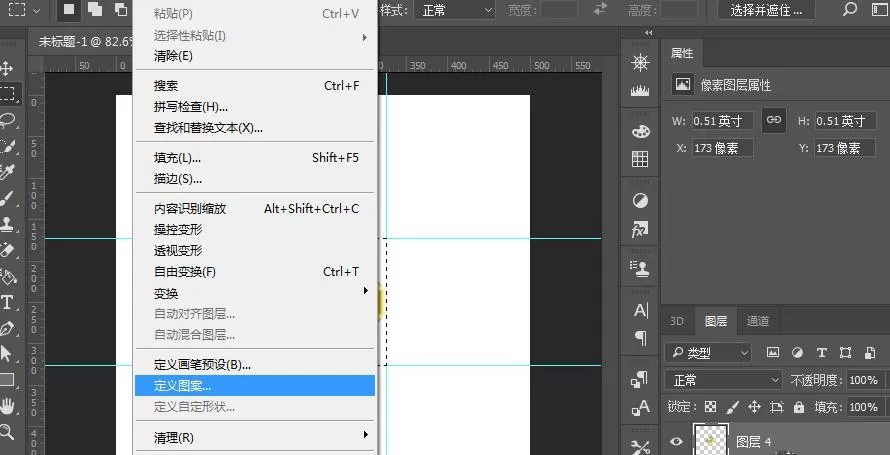Select the Move tool
The height and width of the screenshot is (455, 890).
pyautogui.click(x=7, y=69)
